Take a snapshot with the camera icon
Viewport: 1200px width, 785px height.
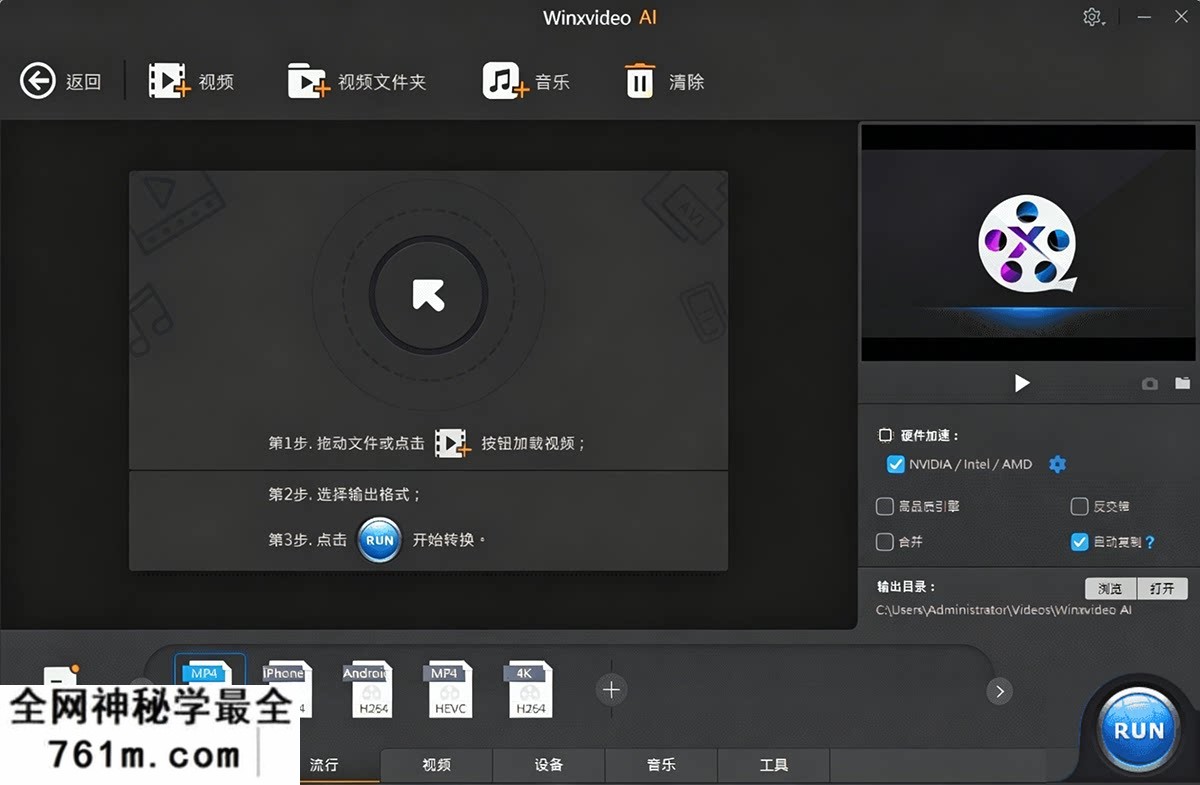tap(1150, 384)
